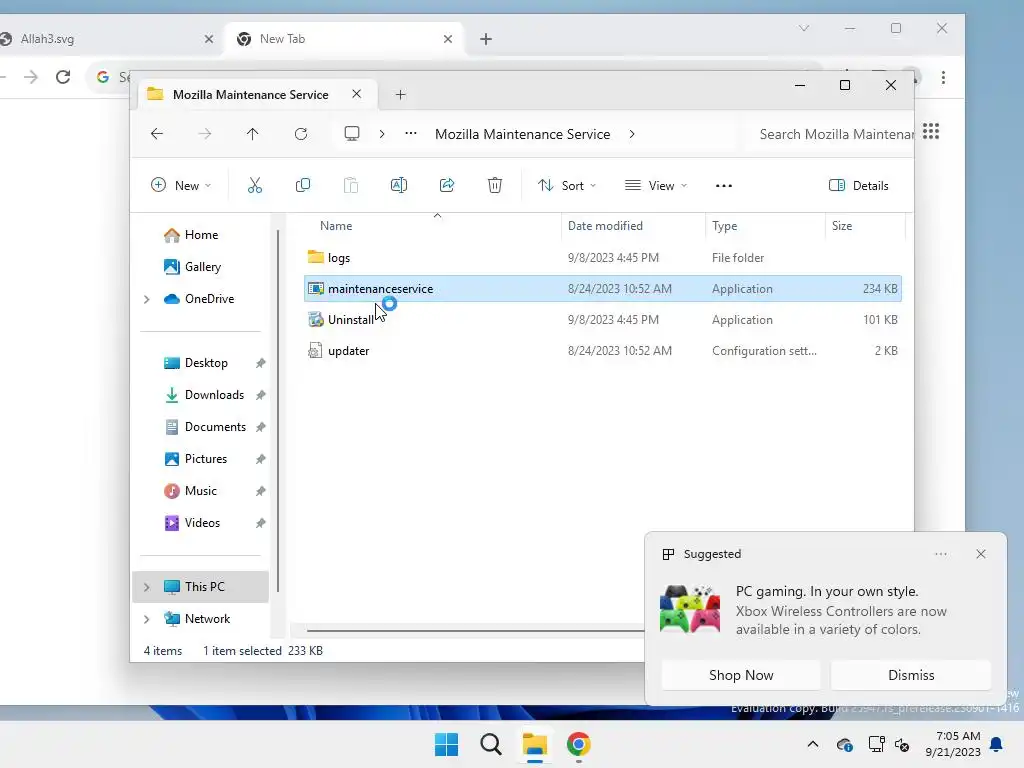
Task: Open the notification options ellipsis in the Suggested popup
Action: pyautogui.click(x=941, y=554)
